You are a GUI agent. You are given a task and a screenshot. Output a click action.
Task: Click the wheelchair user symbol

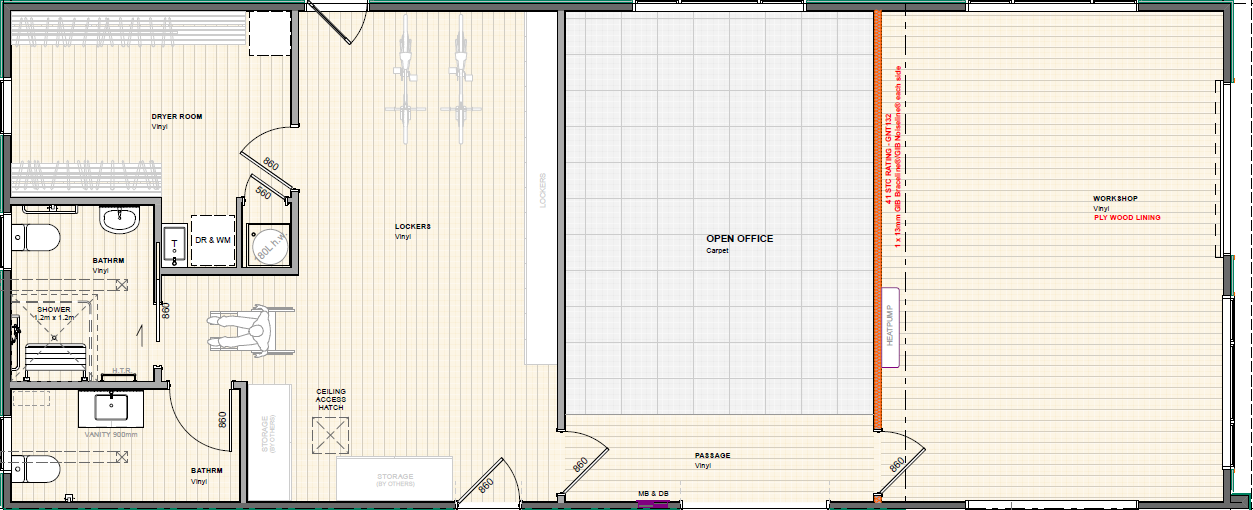tap(250, 329)
